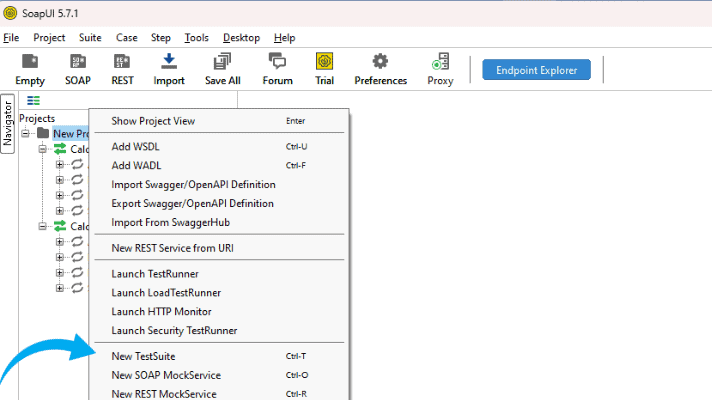Image resolution: width=712 pixels, height=400 pixels.
Task: Select Export Swagger/OpenAPI Definition
Action: tap(219, 203)
